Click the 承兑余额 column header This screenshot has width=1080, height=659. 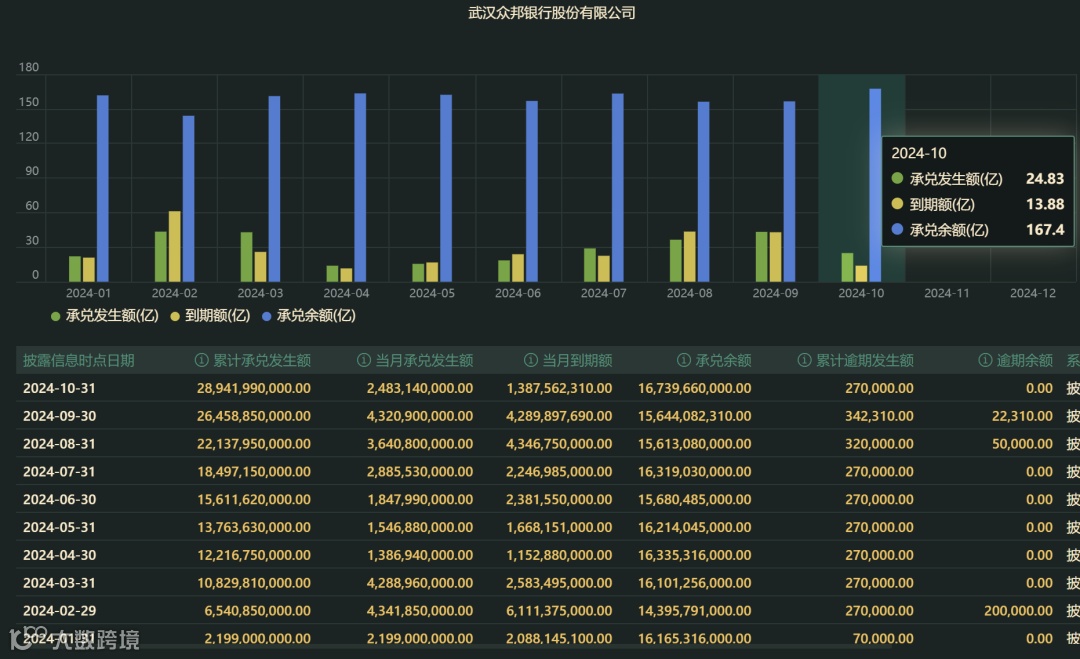(x=723, y=360)
